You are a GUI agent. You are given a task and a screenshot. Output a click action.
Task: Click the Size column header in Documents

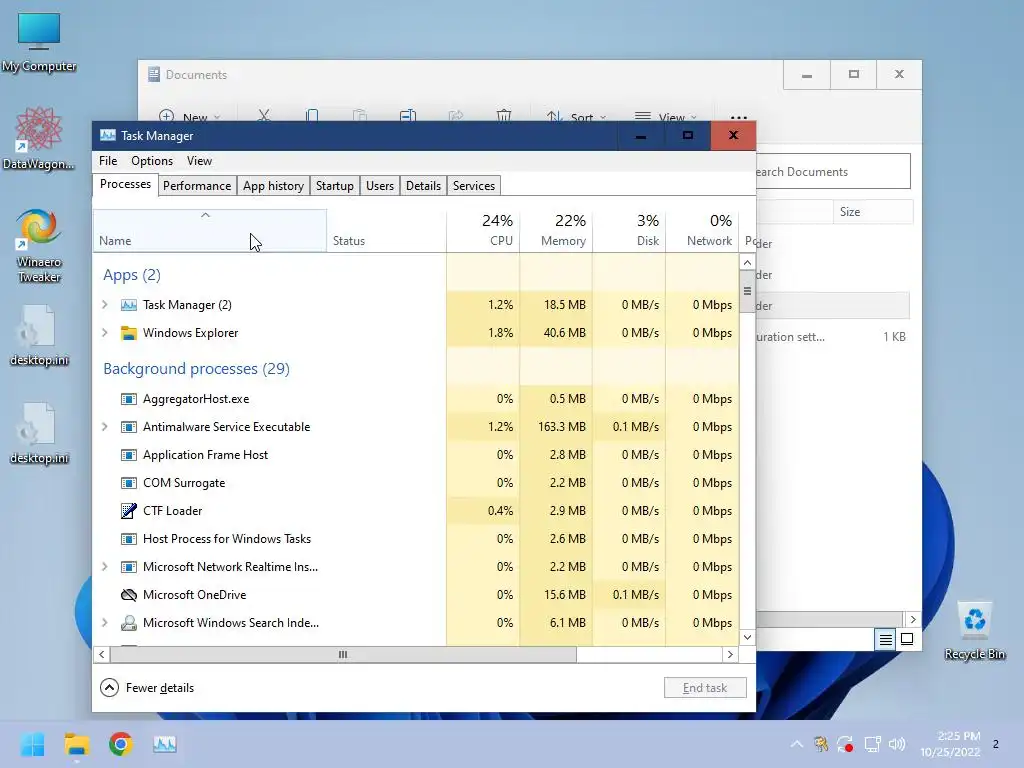click(872, 212)
